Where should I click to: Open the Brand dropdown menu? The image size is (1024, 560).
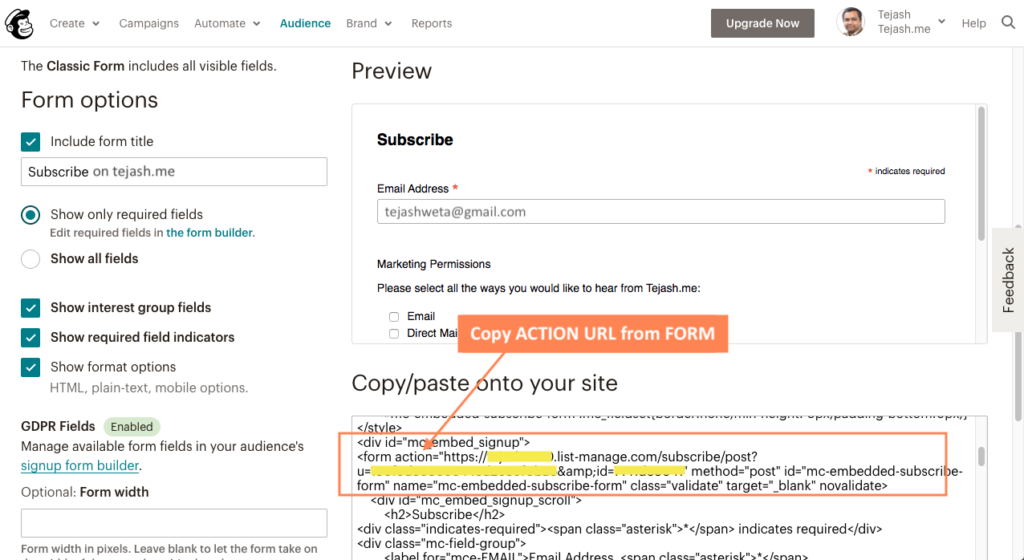[x=369, y=23]
